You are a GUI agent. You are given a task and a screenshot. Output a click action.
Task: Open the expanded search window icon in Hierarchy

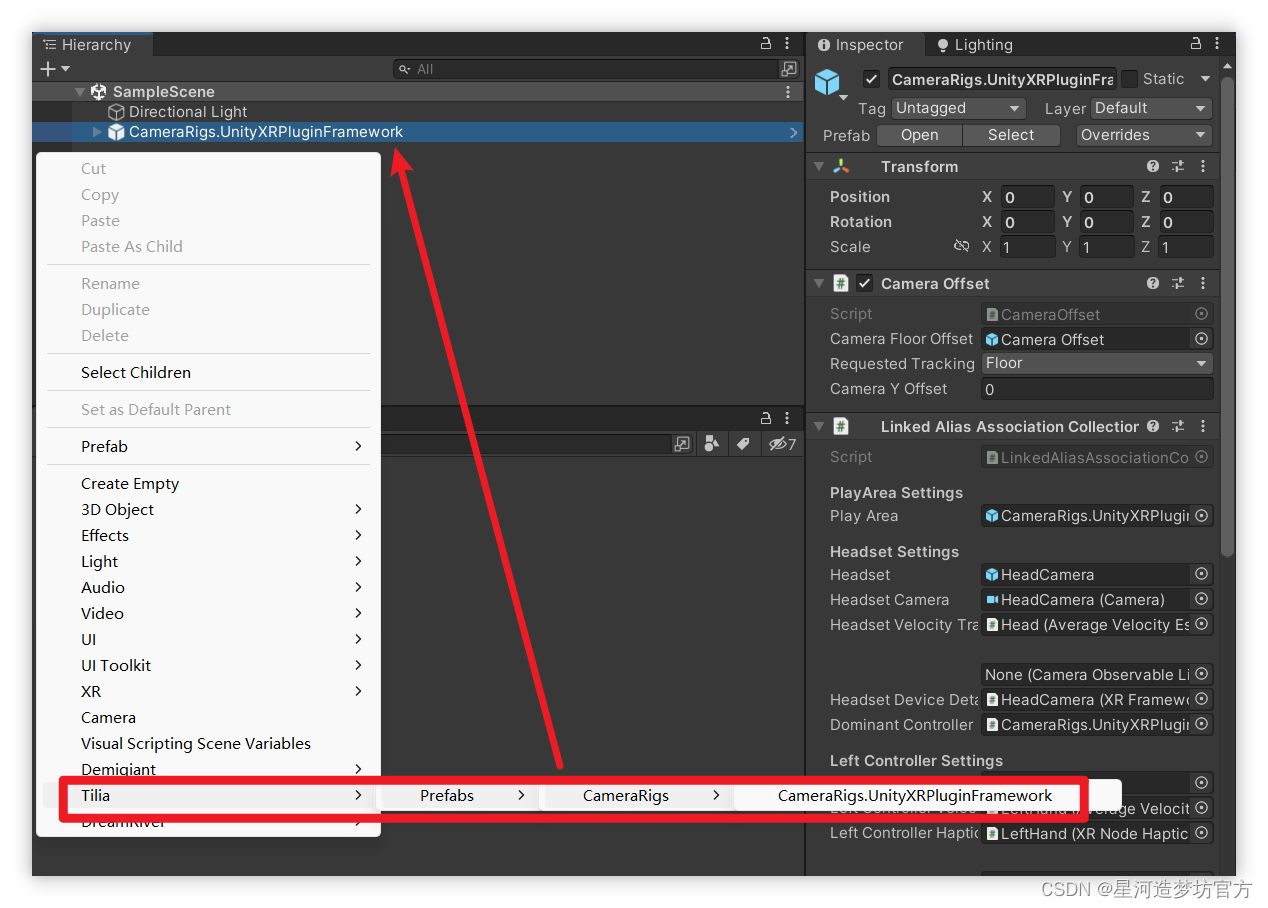tap(789, 69)
